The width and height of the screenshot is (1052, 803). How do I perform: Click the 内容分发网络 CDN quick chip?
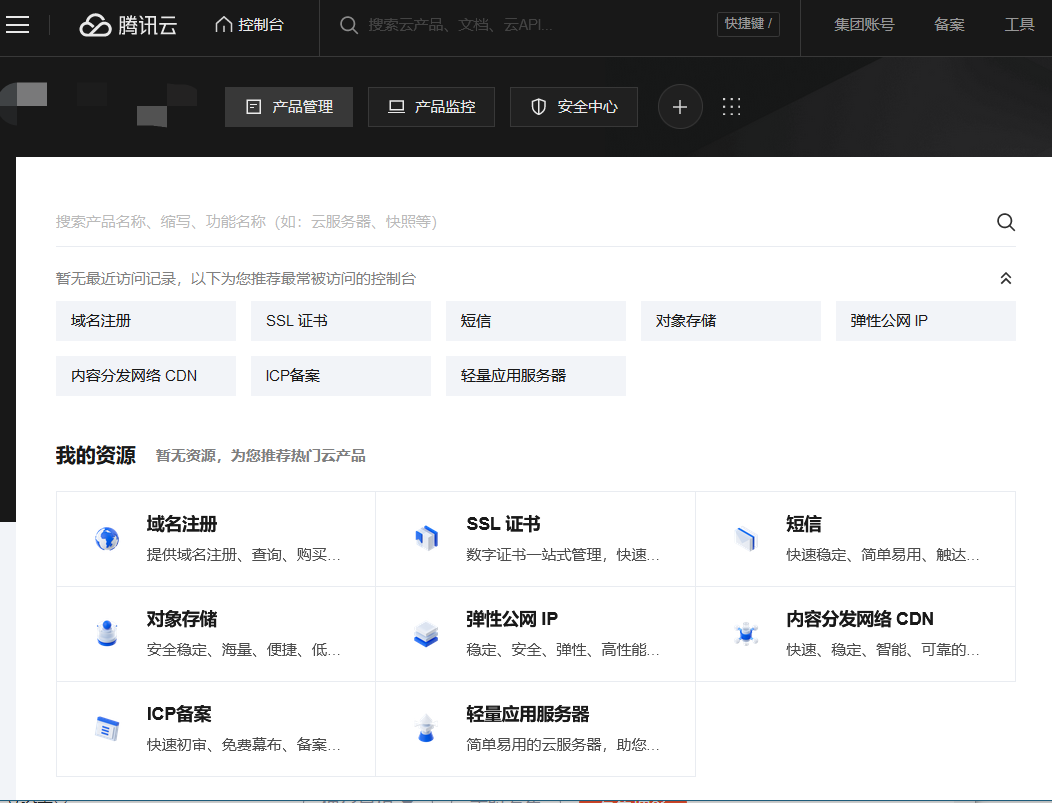[146, 376]
